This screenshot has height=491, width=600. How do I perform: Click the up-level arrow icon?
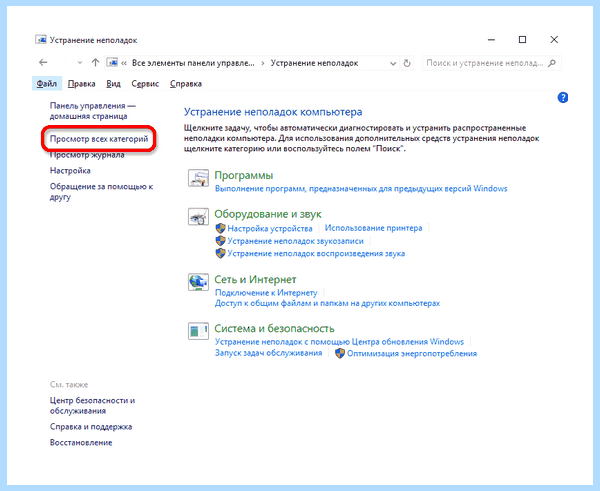tap(95, 62)
